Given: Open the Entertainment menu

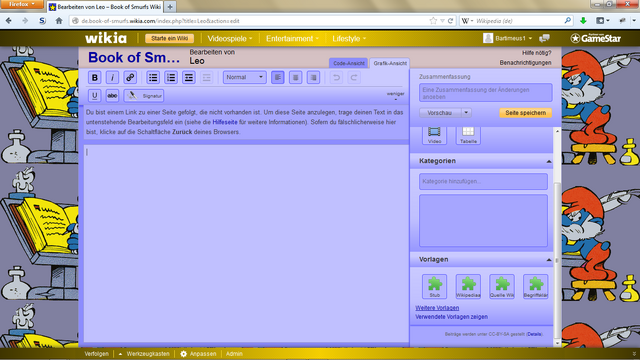Looking at the screenshot, I should pyautogui.click(x=292, y=38).
